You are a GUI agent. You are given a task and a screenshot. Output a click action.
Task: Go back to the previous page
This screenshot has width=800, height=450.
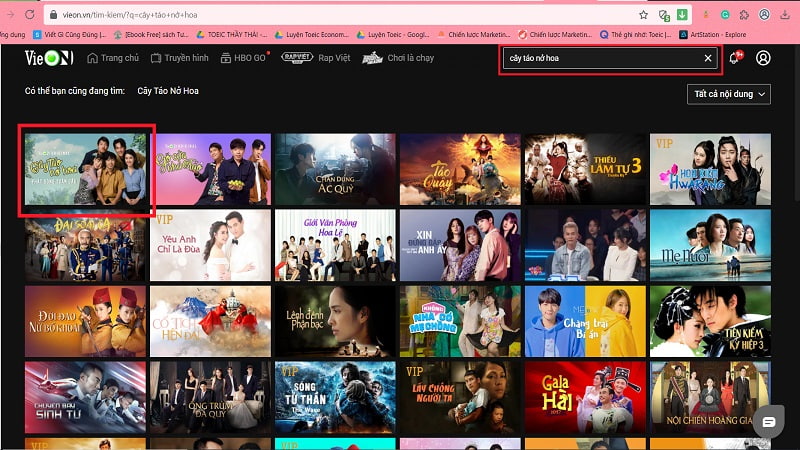[7, 15]
